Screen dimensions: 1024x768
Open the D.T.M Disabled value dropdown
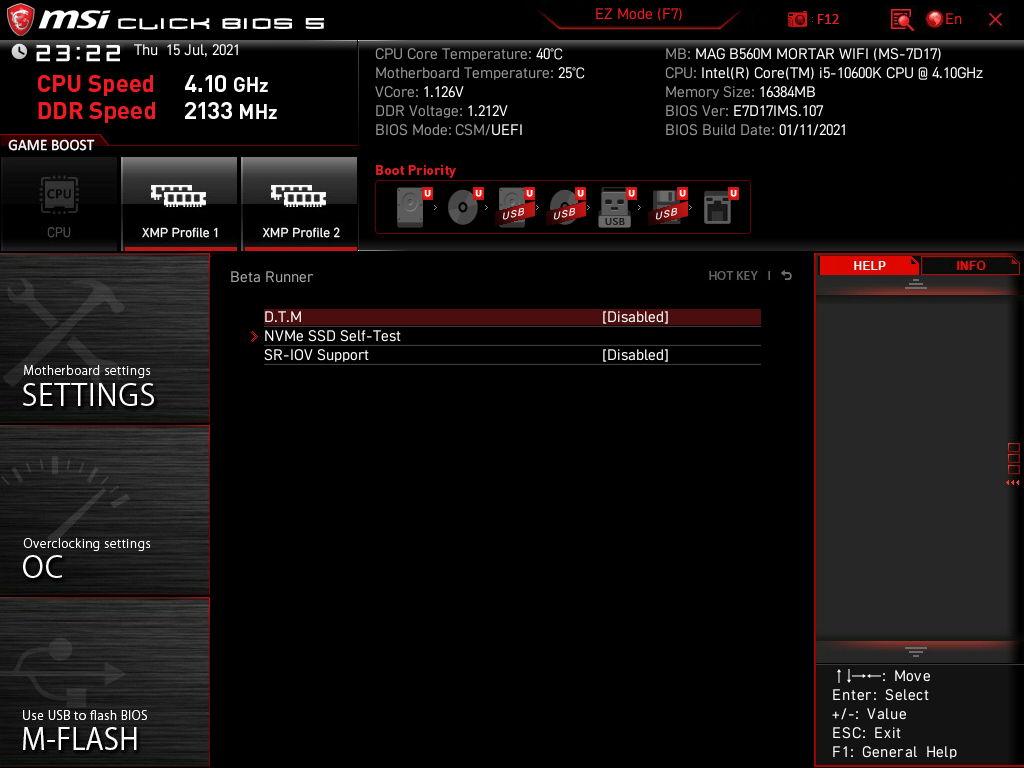(635, 317)
